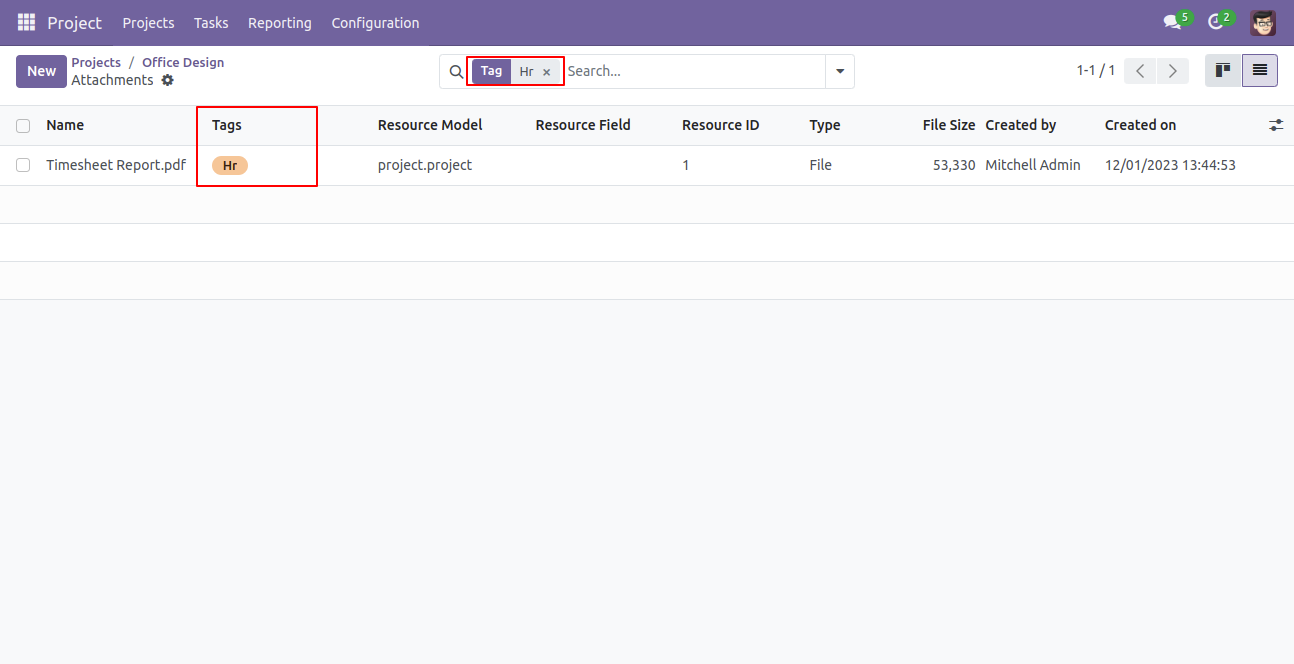Go to next page of records
Viewport: 1294px width, 664px height.
coord(1173,71)
